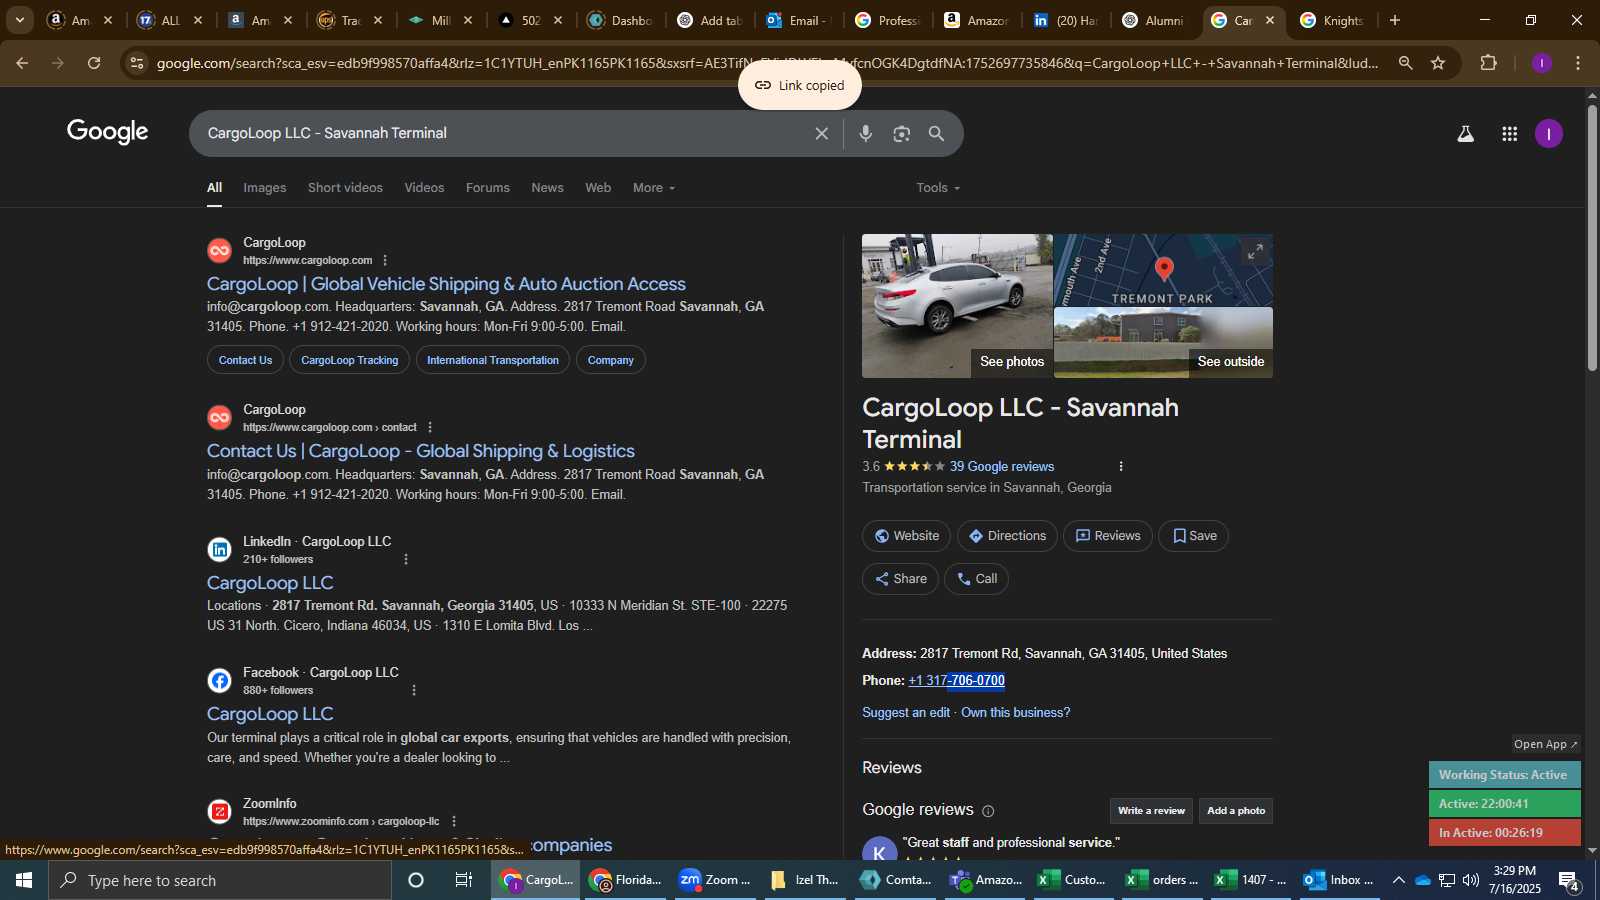Show info icon beside Google reviews heading
This screenshot has height=900, width=1600.
pyautogui.click(x=988, y=811)
